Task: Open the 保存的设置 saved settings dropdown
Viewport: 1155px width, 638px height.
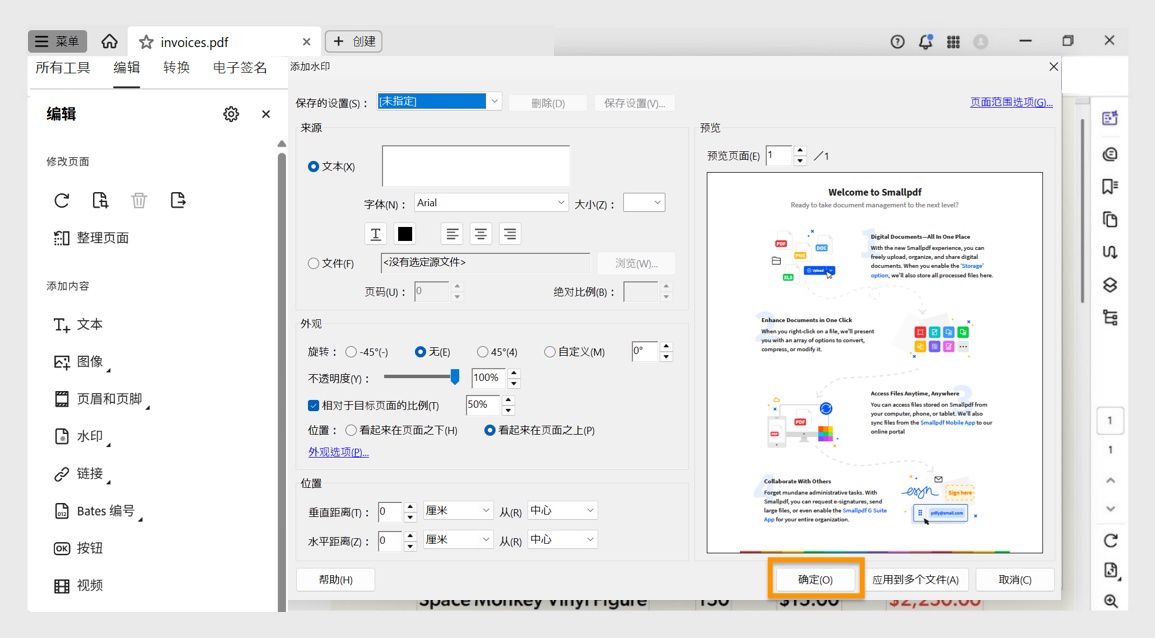Action: (x=494, y=101)
